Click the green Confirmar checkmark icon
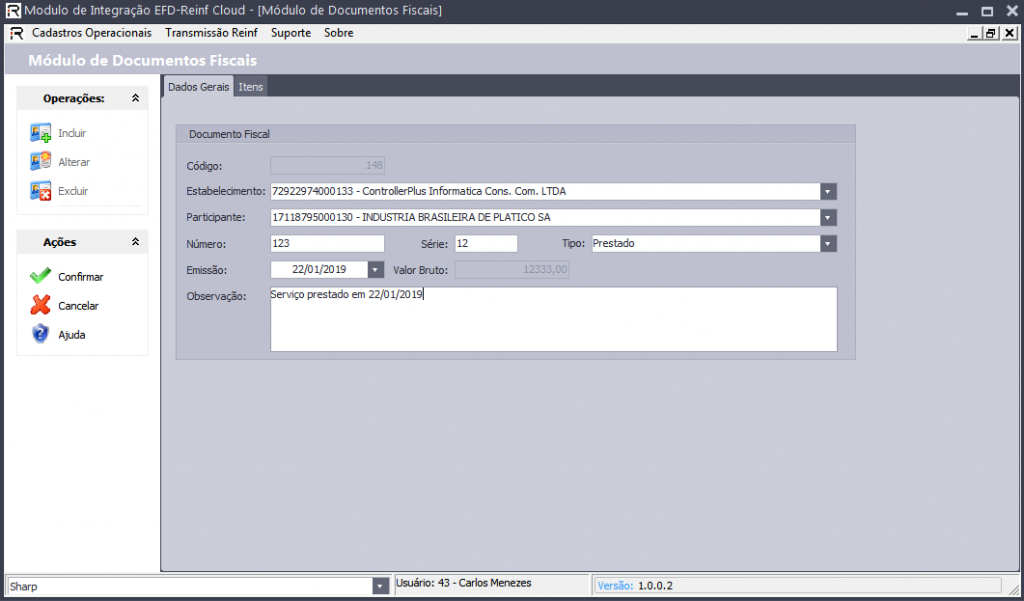 pos(40,276)
